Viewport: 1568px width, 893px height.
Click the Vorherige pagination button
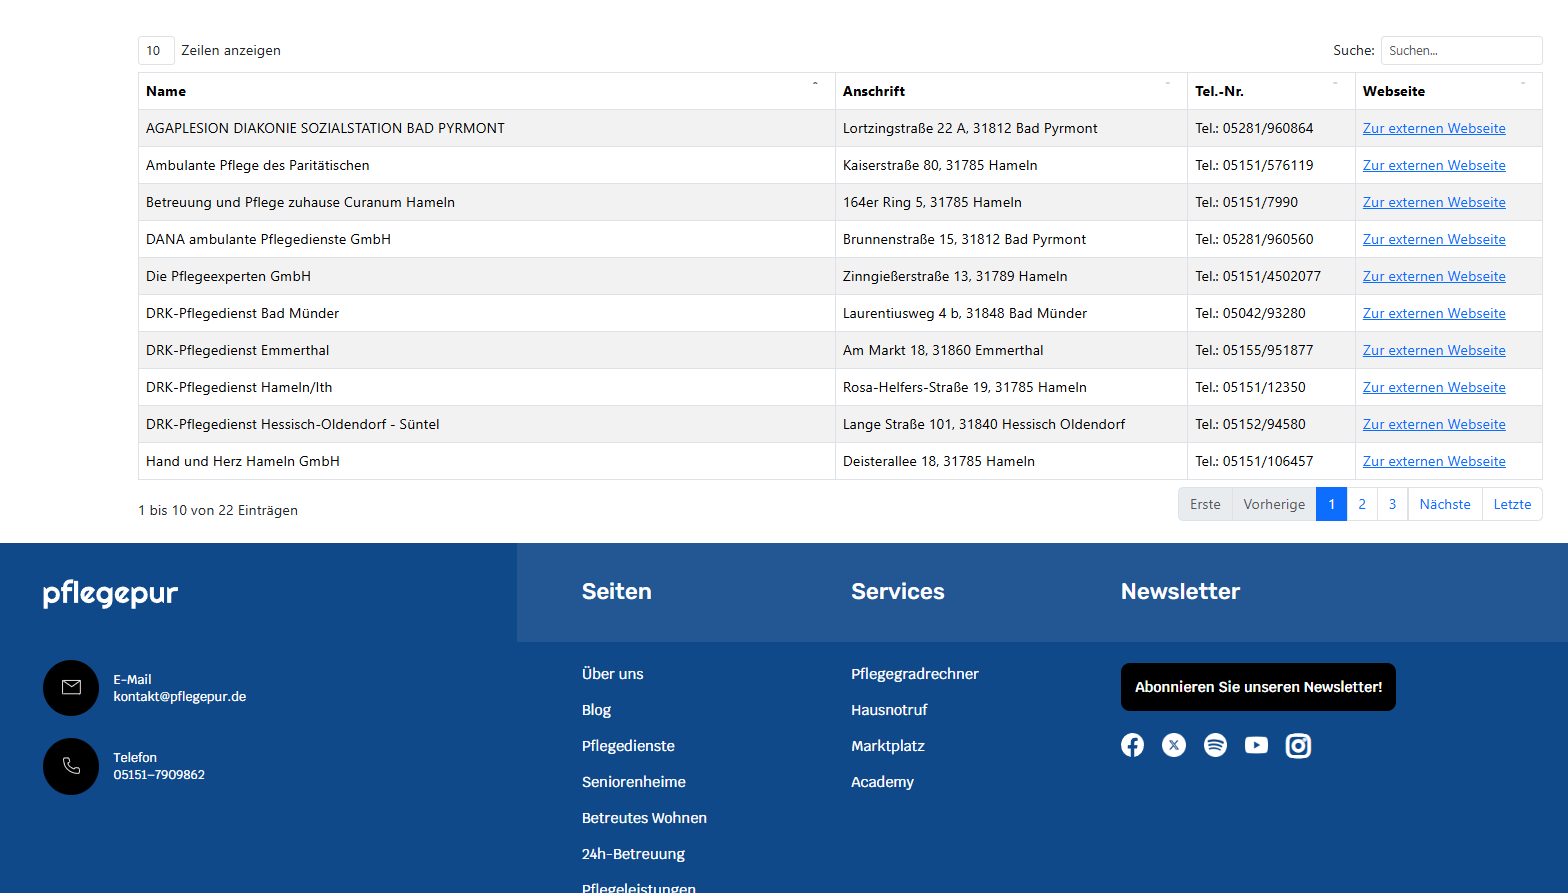click(x=1274, y=504)
